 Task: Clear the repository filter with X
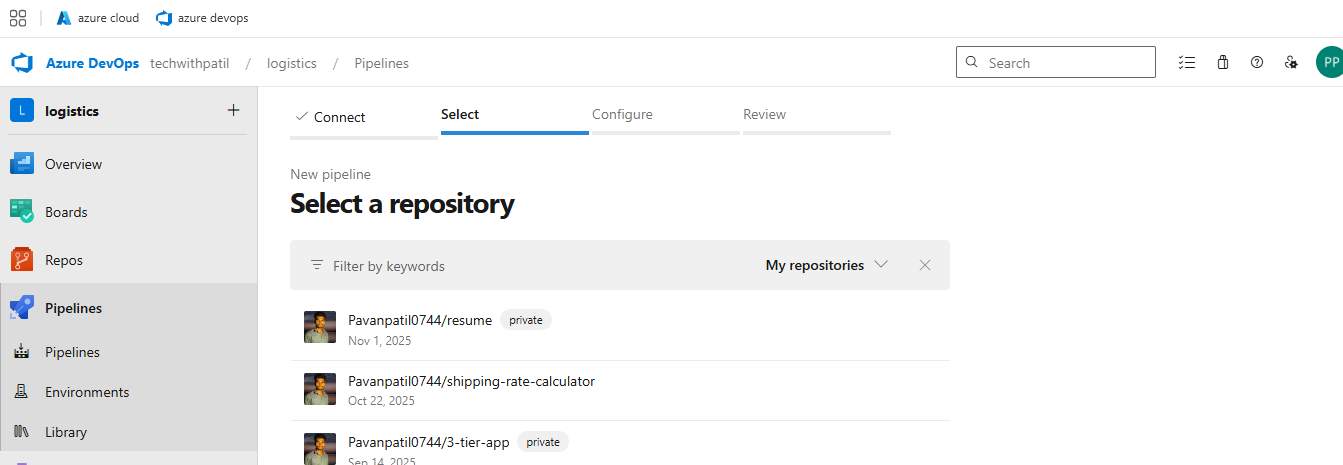pos(925,265)
